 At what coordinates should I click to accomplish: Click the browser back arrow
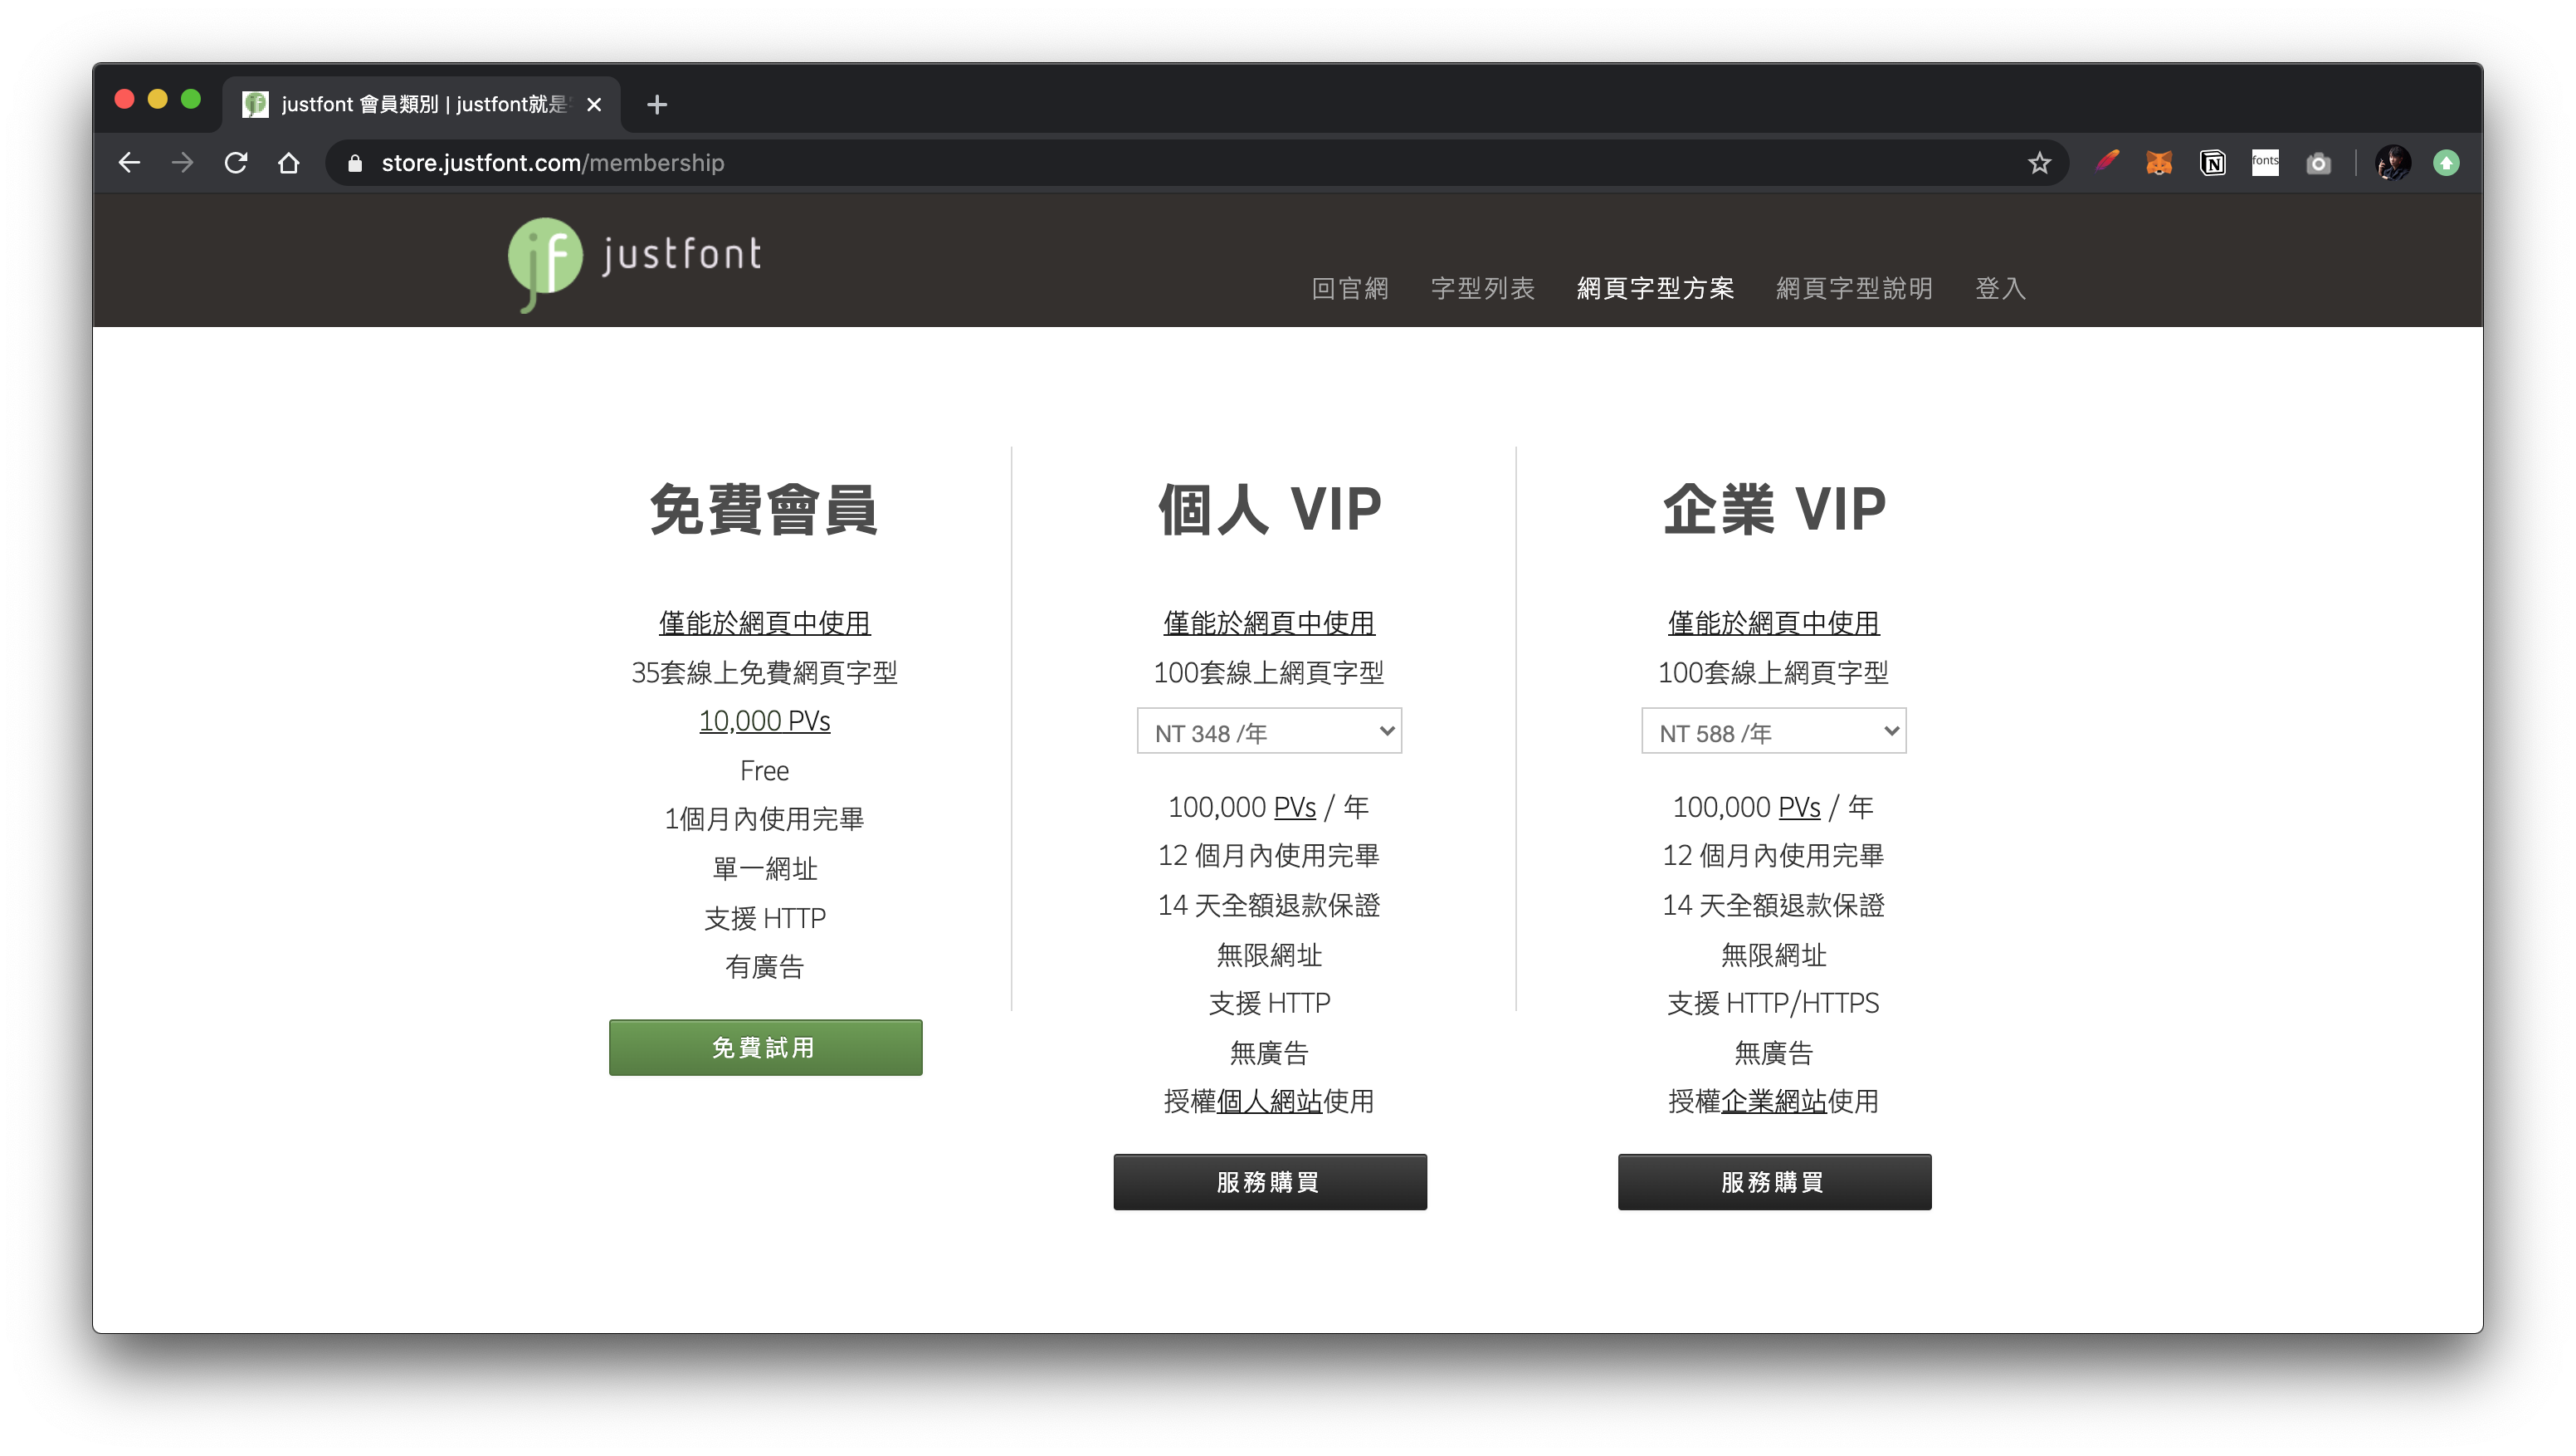tap(129, 163)
